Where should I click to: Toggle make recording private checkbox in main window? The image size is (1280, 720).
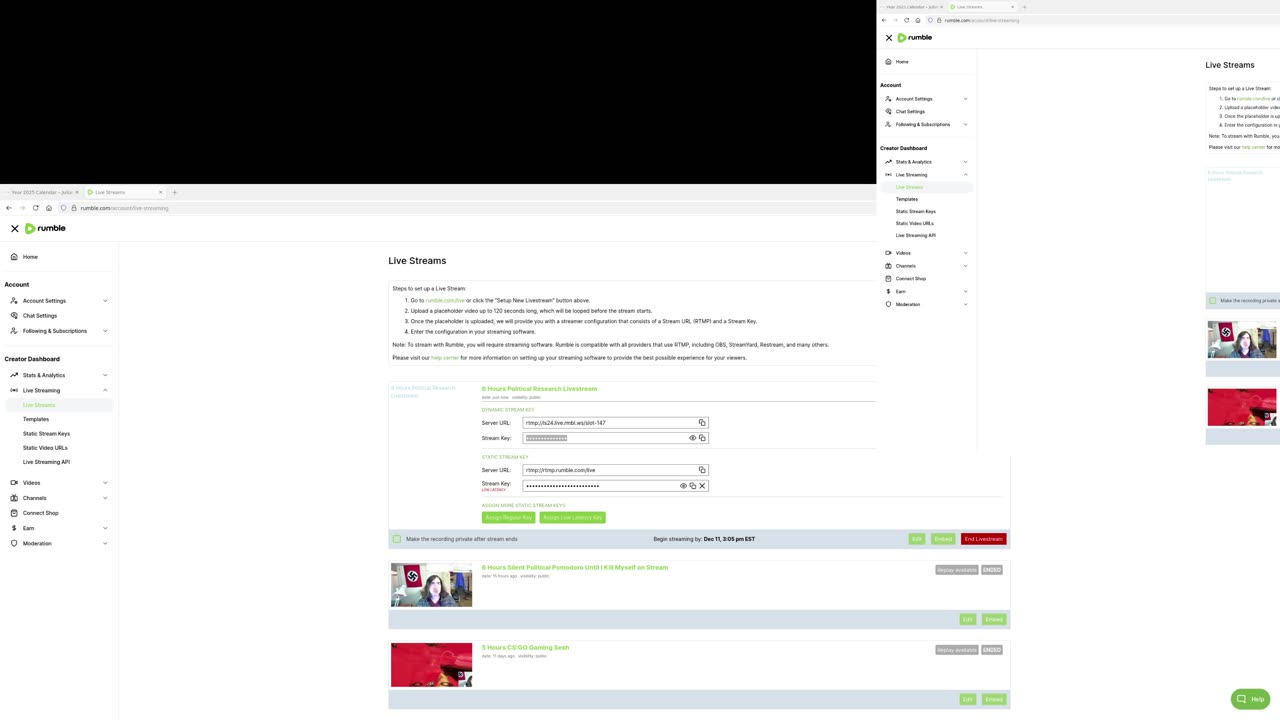tap(397, 539)
